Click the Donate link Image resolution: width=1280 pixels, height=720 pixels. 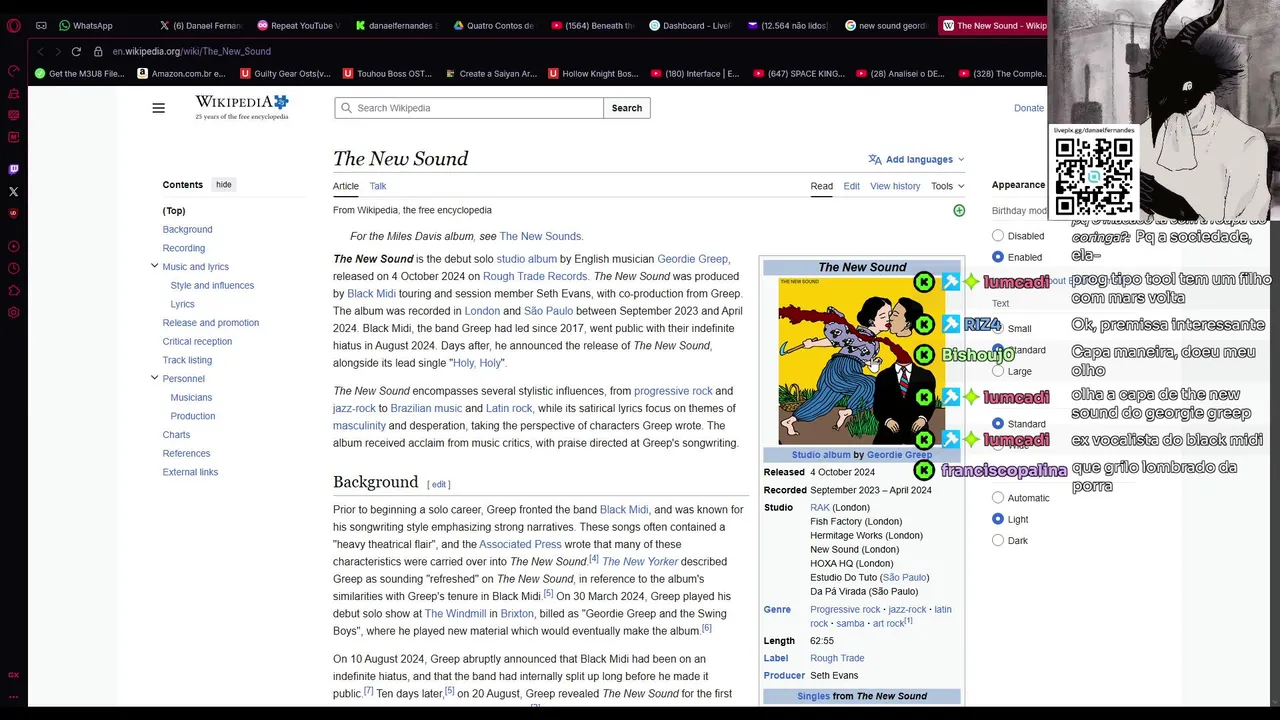pyautogui.click(x=1029, y=108)
